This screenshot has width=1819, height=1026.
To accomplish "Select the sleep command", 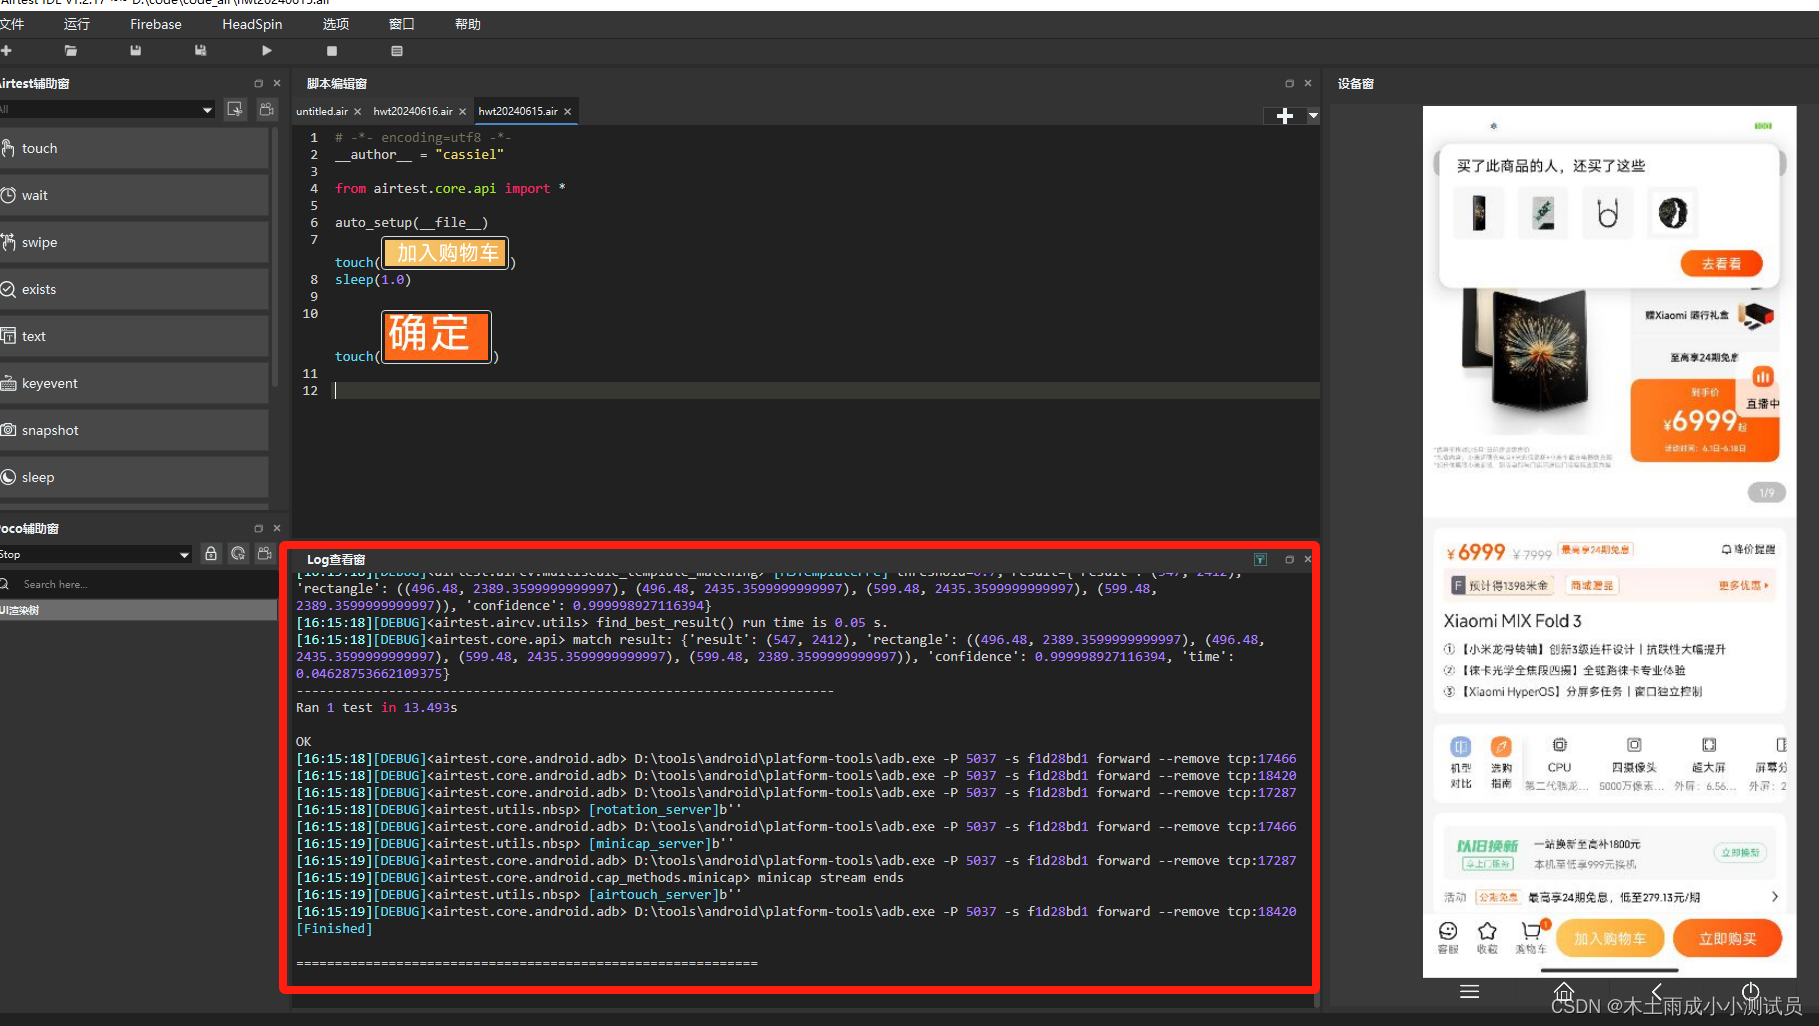I will [134, 477].
